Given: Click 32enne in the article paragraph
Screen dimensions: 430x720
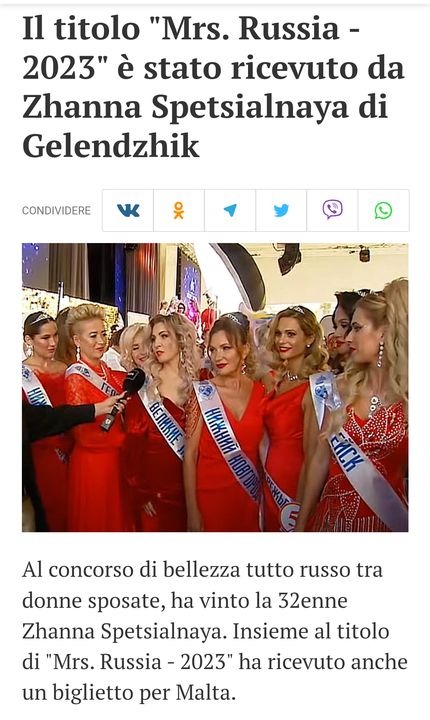Looking at the screenshot, I should pyautogui.click(x=312, y=600).
